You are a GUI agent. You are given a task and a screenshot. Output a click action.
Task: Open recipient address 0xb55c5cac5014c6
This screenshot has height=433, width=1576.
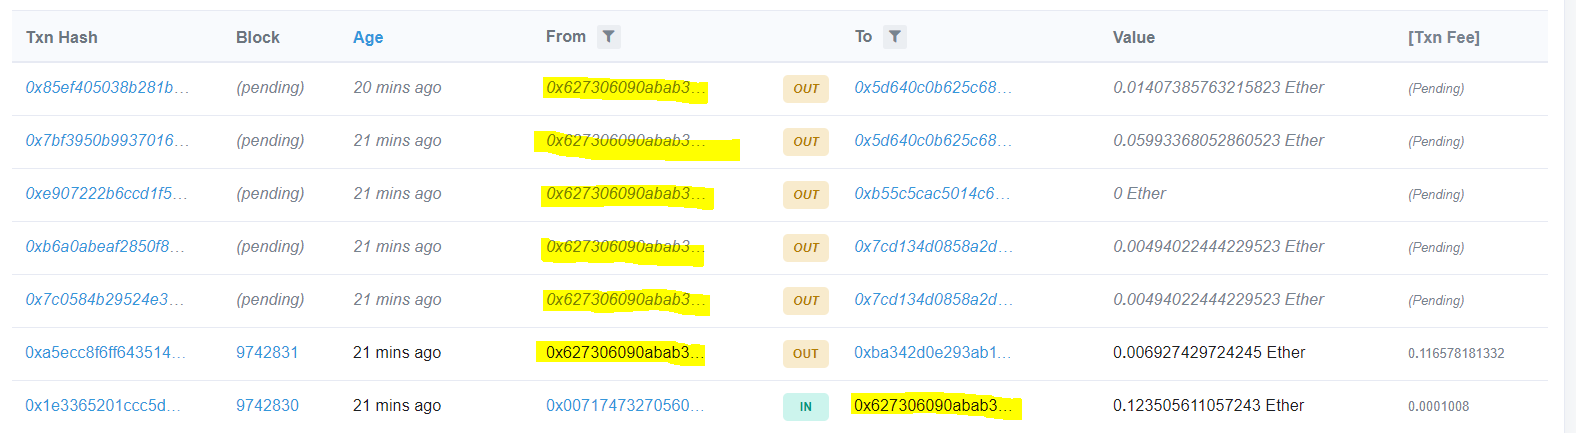click(x=932, y=194)
